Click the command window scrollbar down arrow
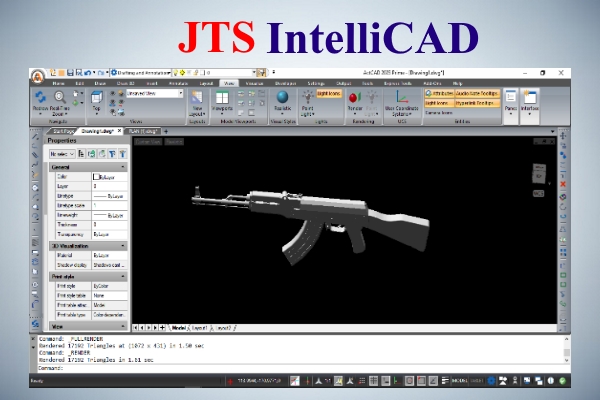The image size is (600, 400). tap(566, 360)
